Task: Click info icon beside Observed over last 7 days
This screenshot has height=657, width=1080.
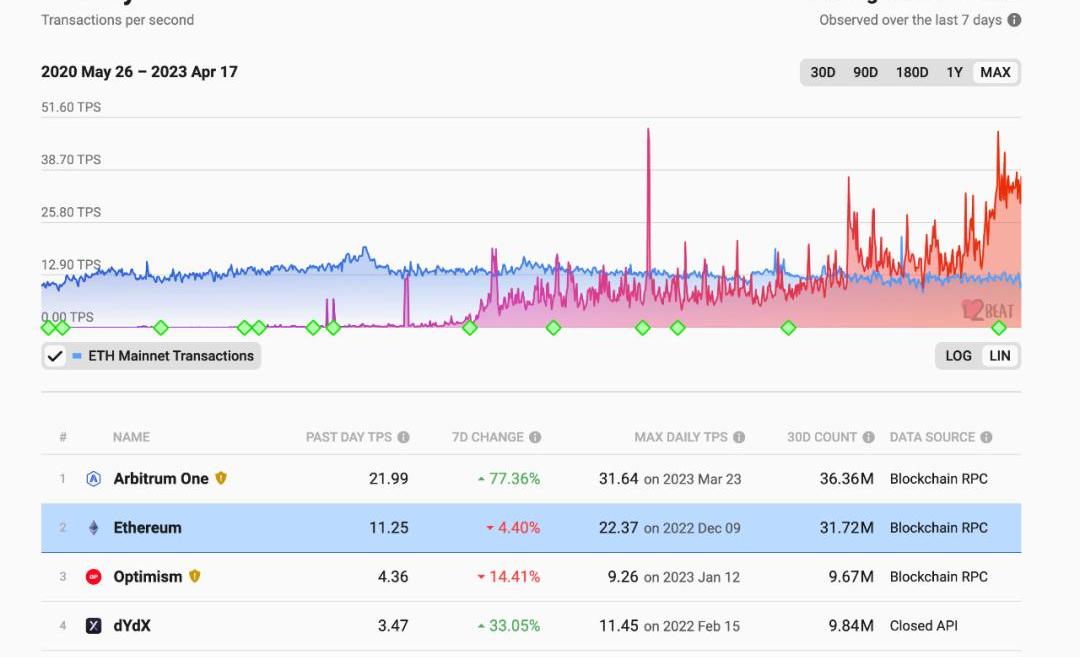Action: (1014, 20)
